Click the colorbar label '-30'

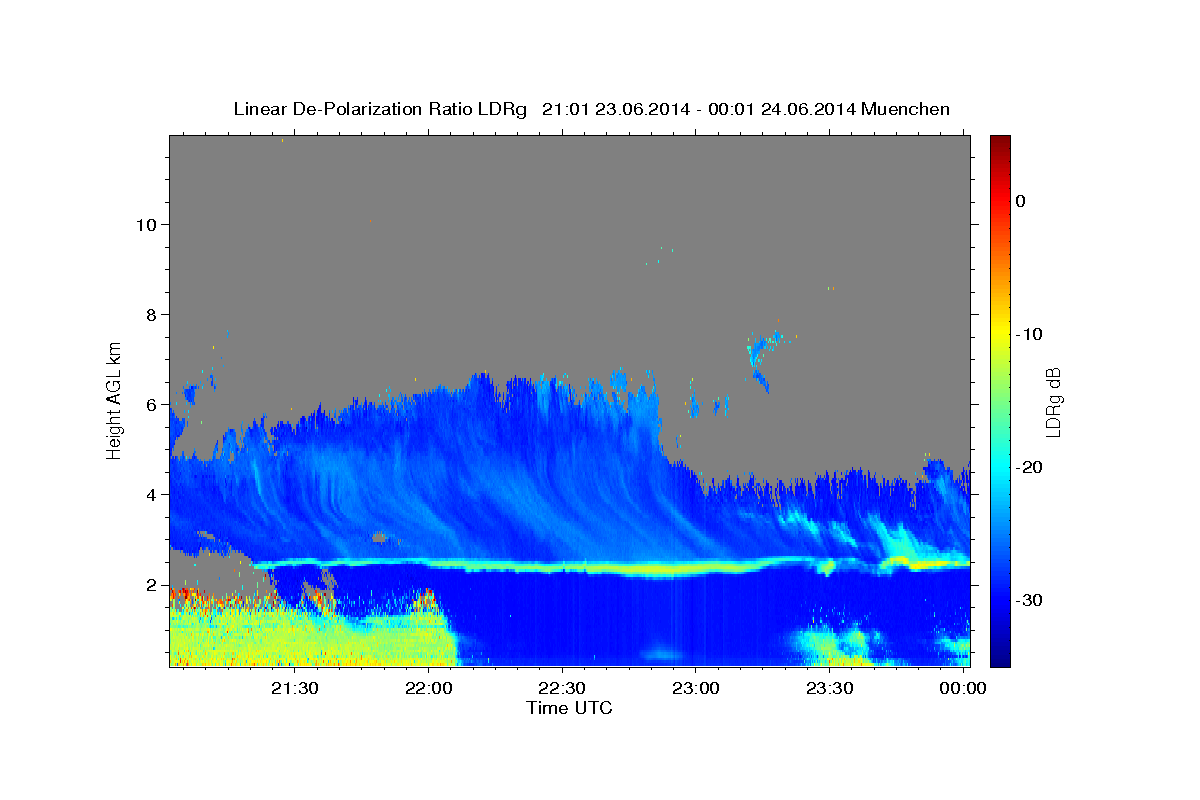click(x=1030, y=600)
